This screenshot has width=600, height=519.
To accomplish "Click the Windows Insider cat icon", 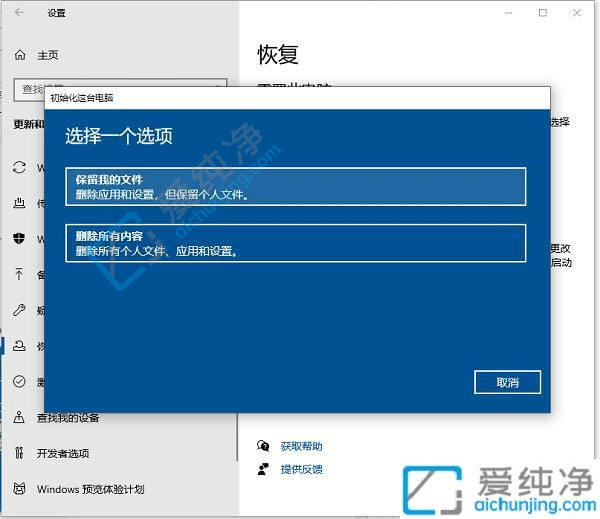I will [19, 489].
